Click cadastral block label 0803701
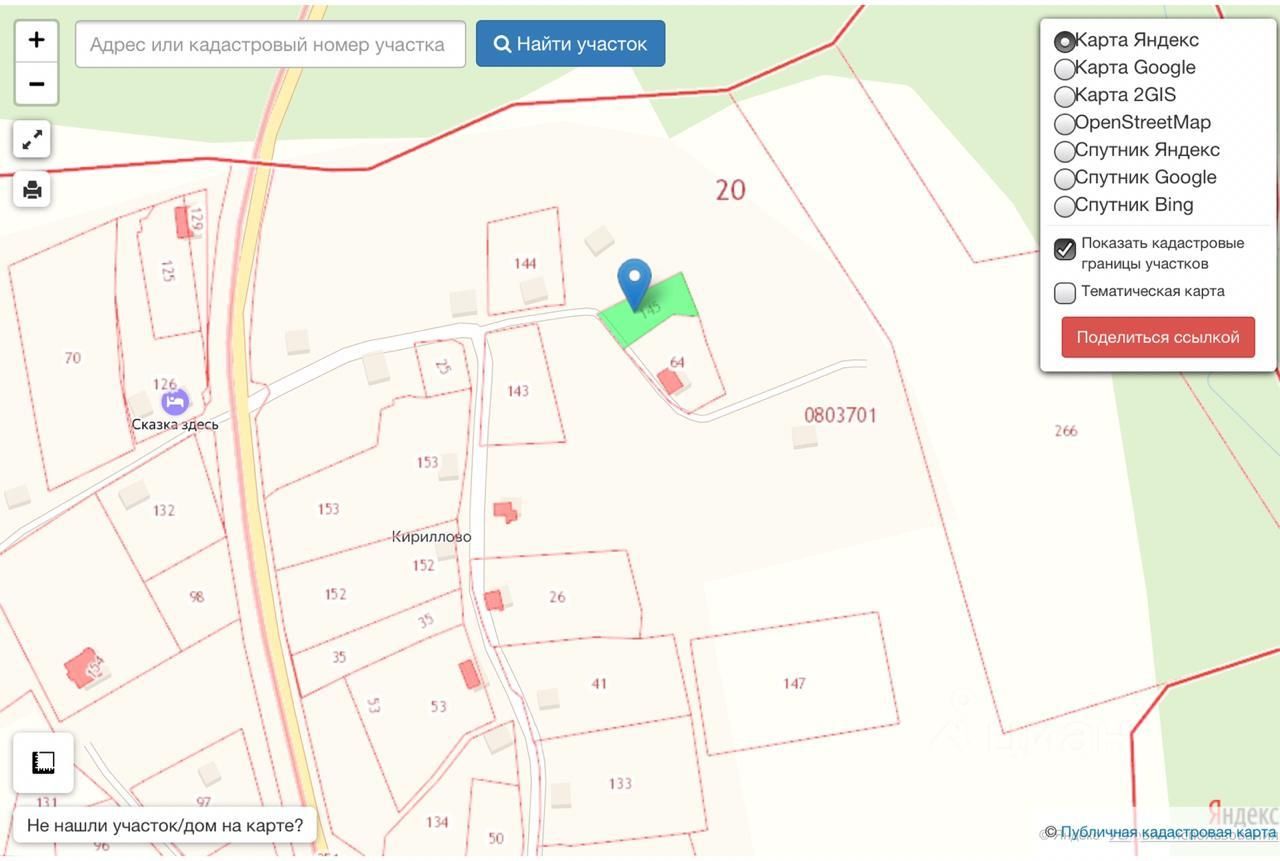Image resolution: width=1280 pixels, height=861 pixels. point(840,415)
